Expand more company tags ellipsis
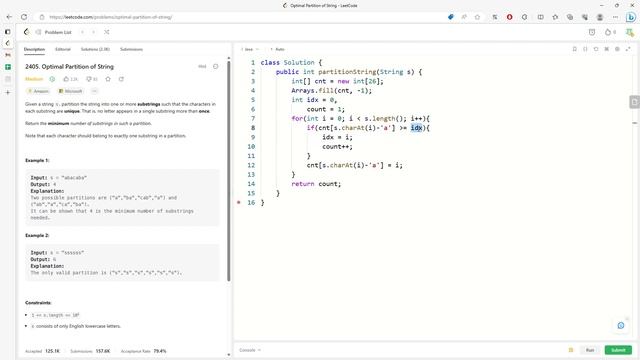Viewport: 640px width, 360px height. (x=94, y=91)
